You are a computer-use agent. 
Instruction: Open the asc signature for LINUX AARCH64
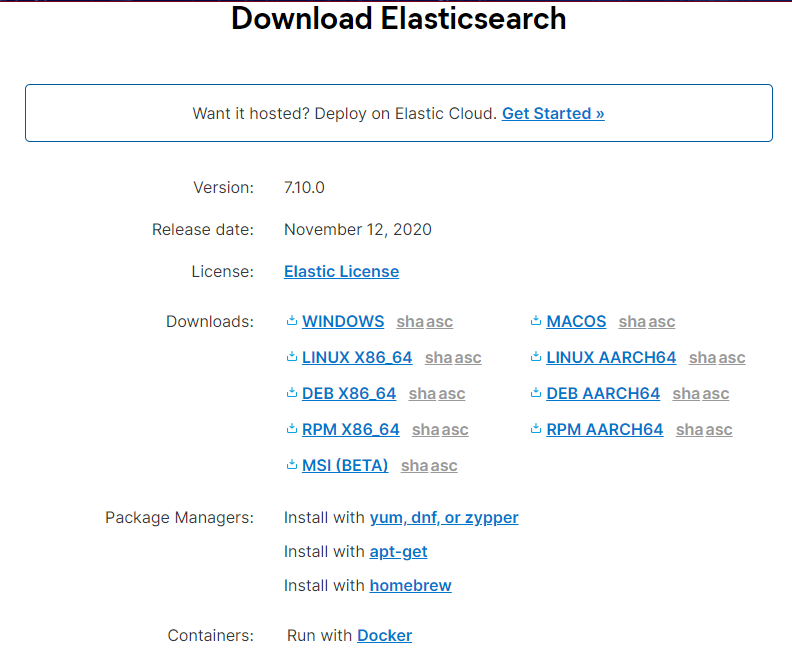732,358
